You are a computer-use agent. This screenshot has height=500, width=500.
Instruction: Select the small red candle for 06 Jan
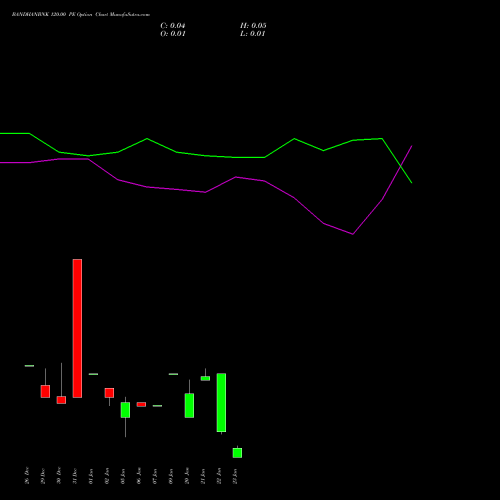(141, 404)
